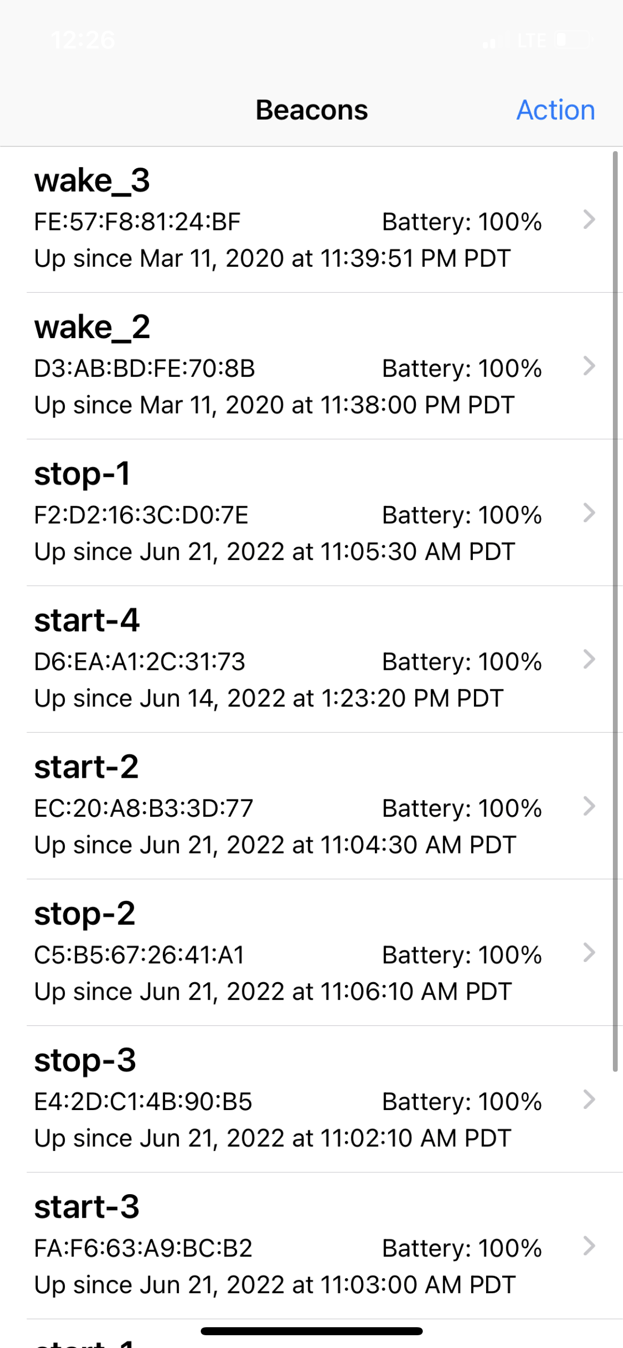Tap the chevron next to wake_2
Screen dimensions: 623x1348
point(589,366)
